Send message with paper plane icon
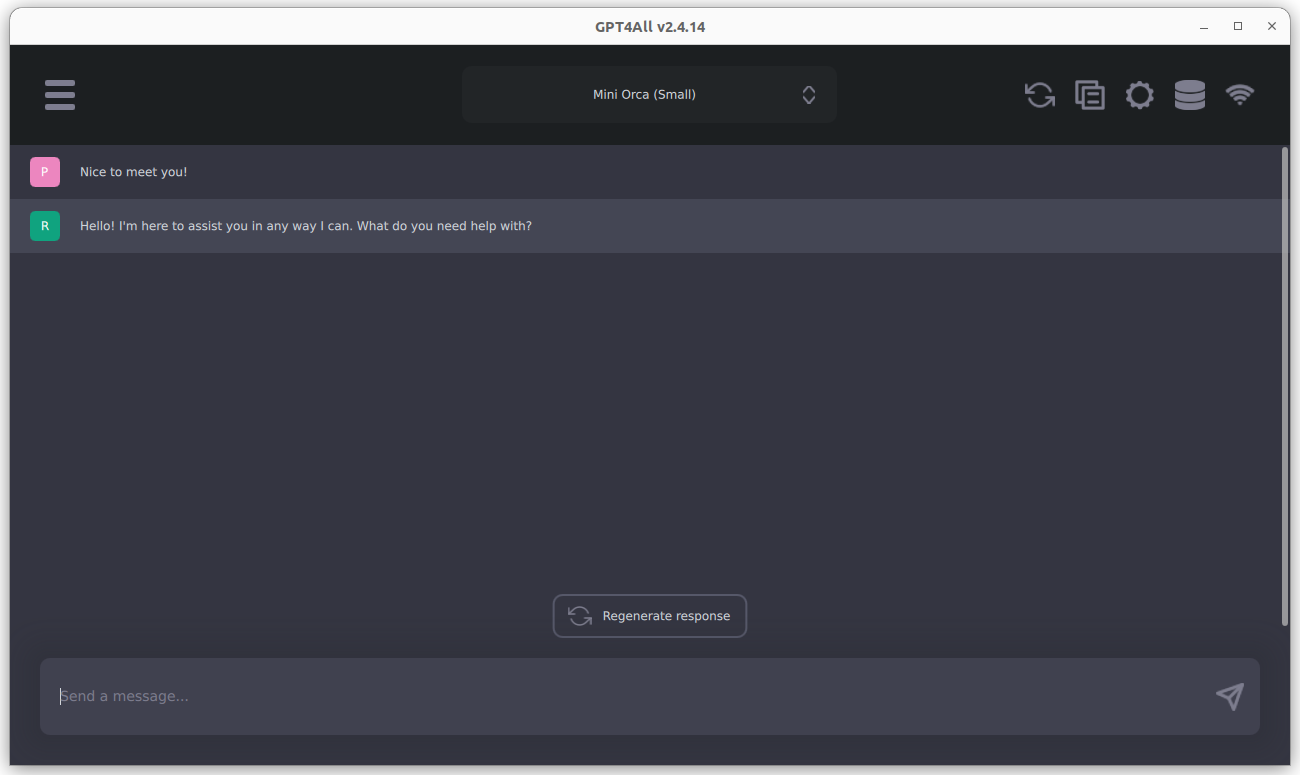 [x=1229, y=696]
